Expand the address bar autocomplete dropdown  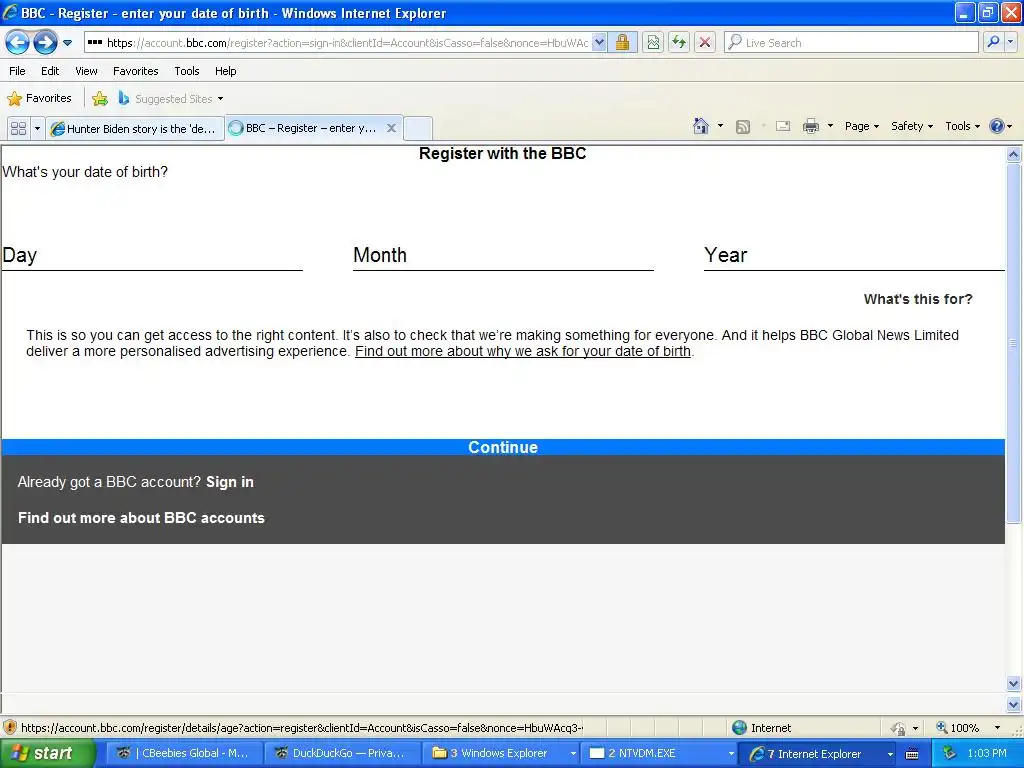click(599, 42)
